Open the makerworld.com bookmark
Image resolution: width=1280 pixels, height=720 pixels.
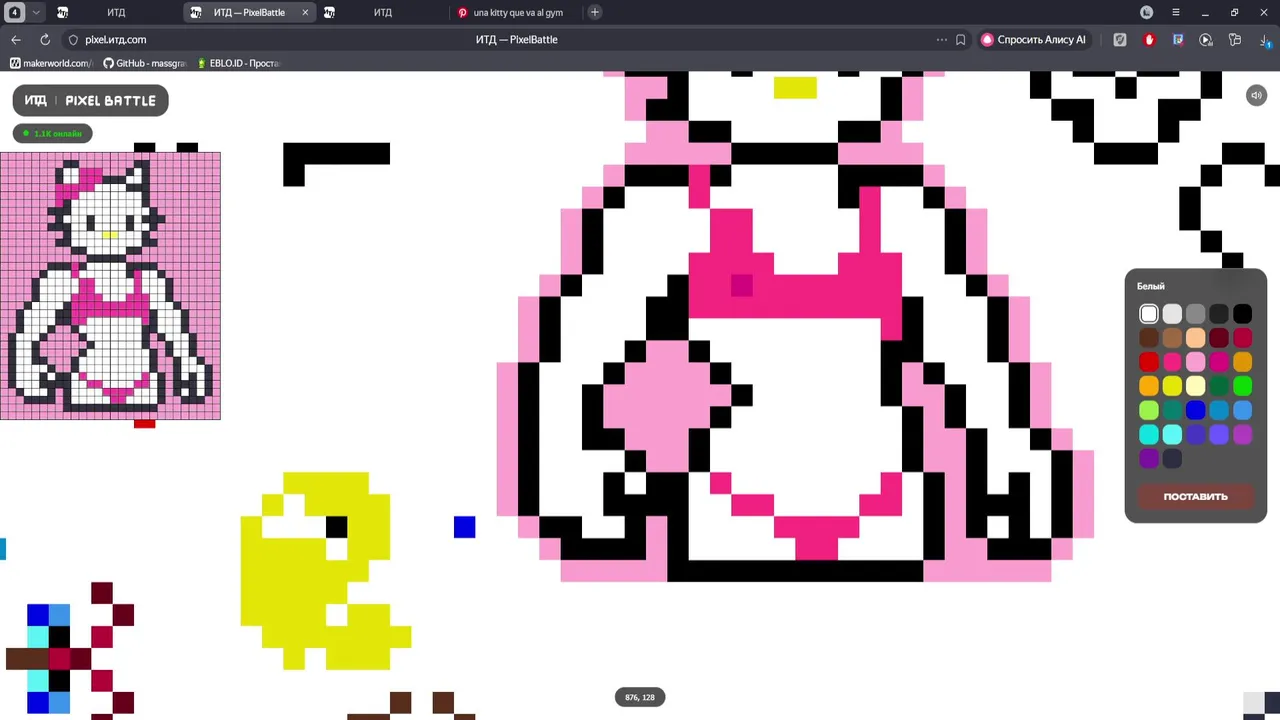pos(51,63)
